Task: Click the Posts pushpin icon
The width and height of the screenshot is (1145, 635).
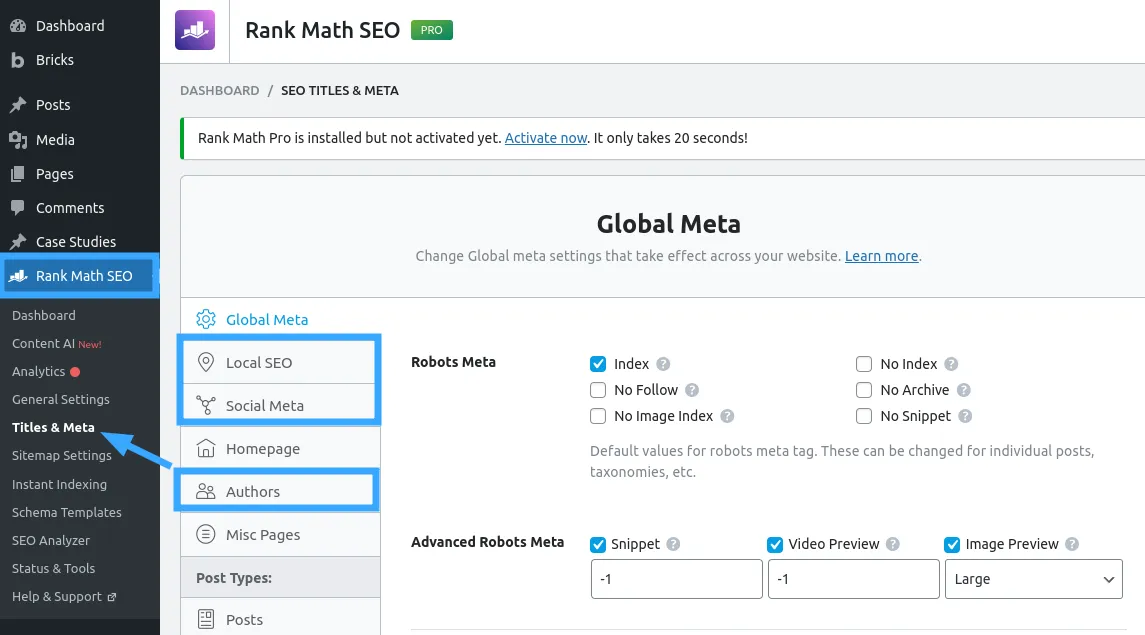Action: pos(18,105)
